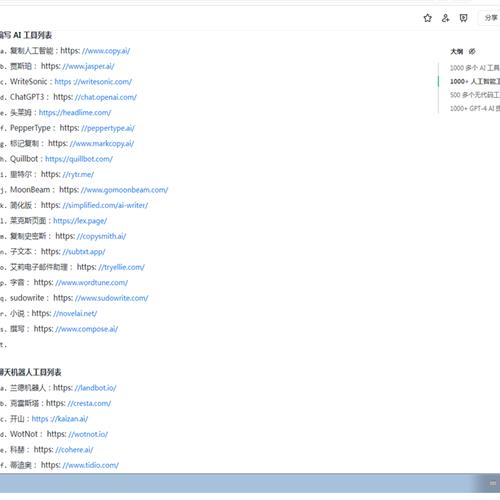
Task: Open the novelai.net link
Action: pyautogui.click(x=75, y=314)
